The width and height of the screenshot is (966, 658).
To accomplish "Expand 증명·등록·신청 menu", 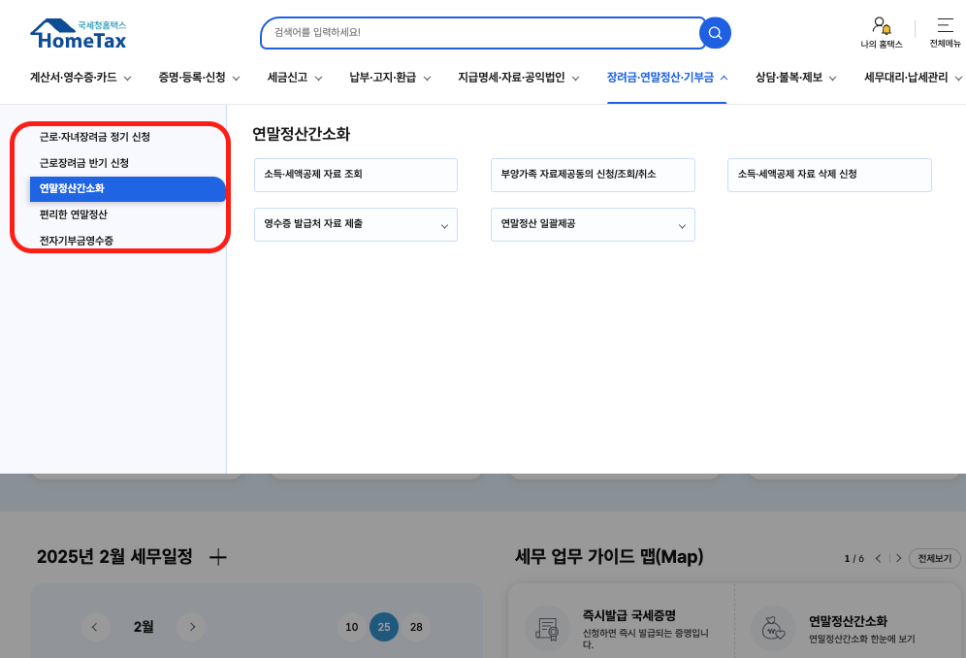I will pyautogui.click(x=199, y=78).
